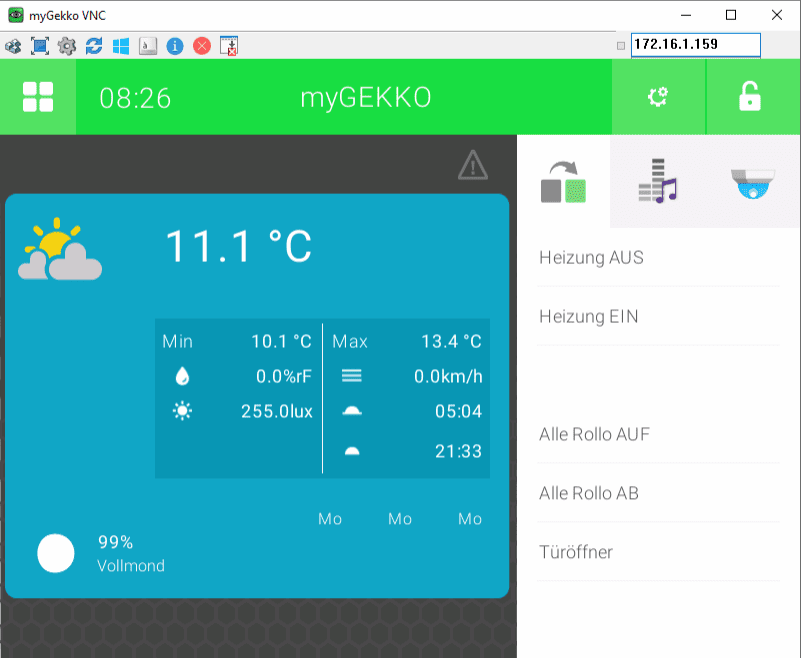Screen dimensions: 801x658
Task: Refresh the VNC screen
Action: pyautogui.click(x=94, y=46)
